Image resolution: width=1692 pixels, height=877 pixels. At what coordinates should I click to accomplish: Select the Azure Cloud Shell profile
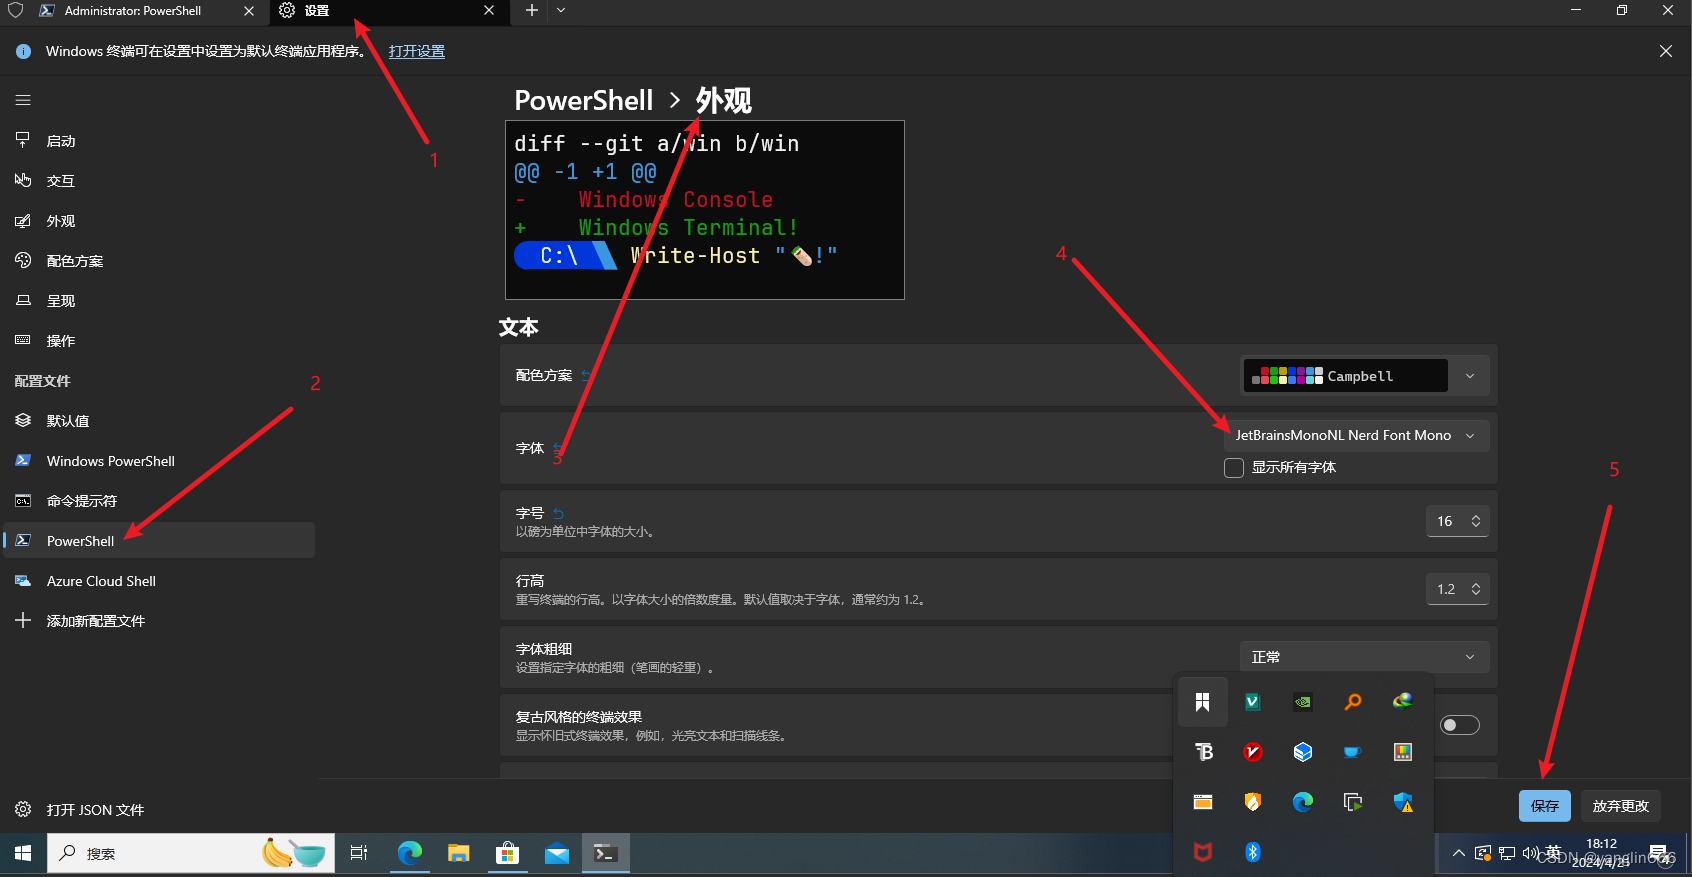(160, 581)
